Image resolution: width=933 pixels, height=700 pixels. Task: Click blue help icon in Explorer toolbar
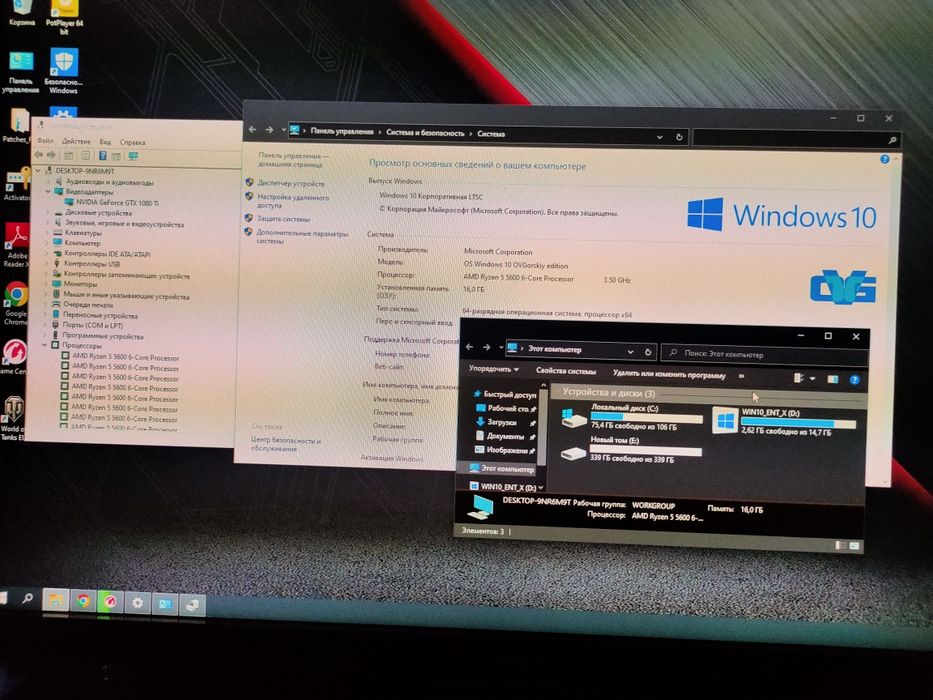[854, 380]
